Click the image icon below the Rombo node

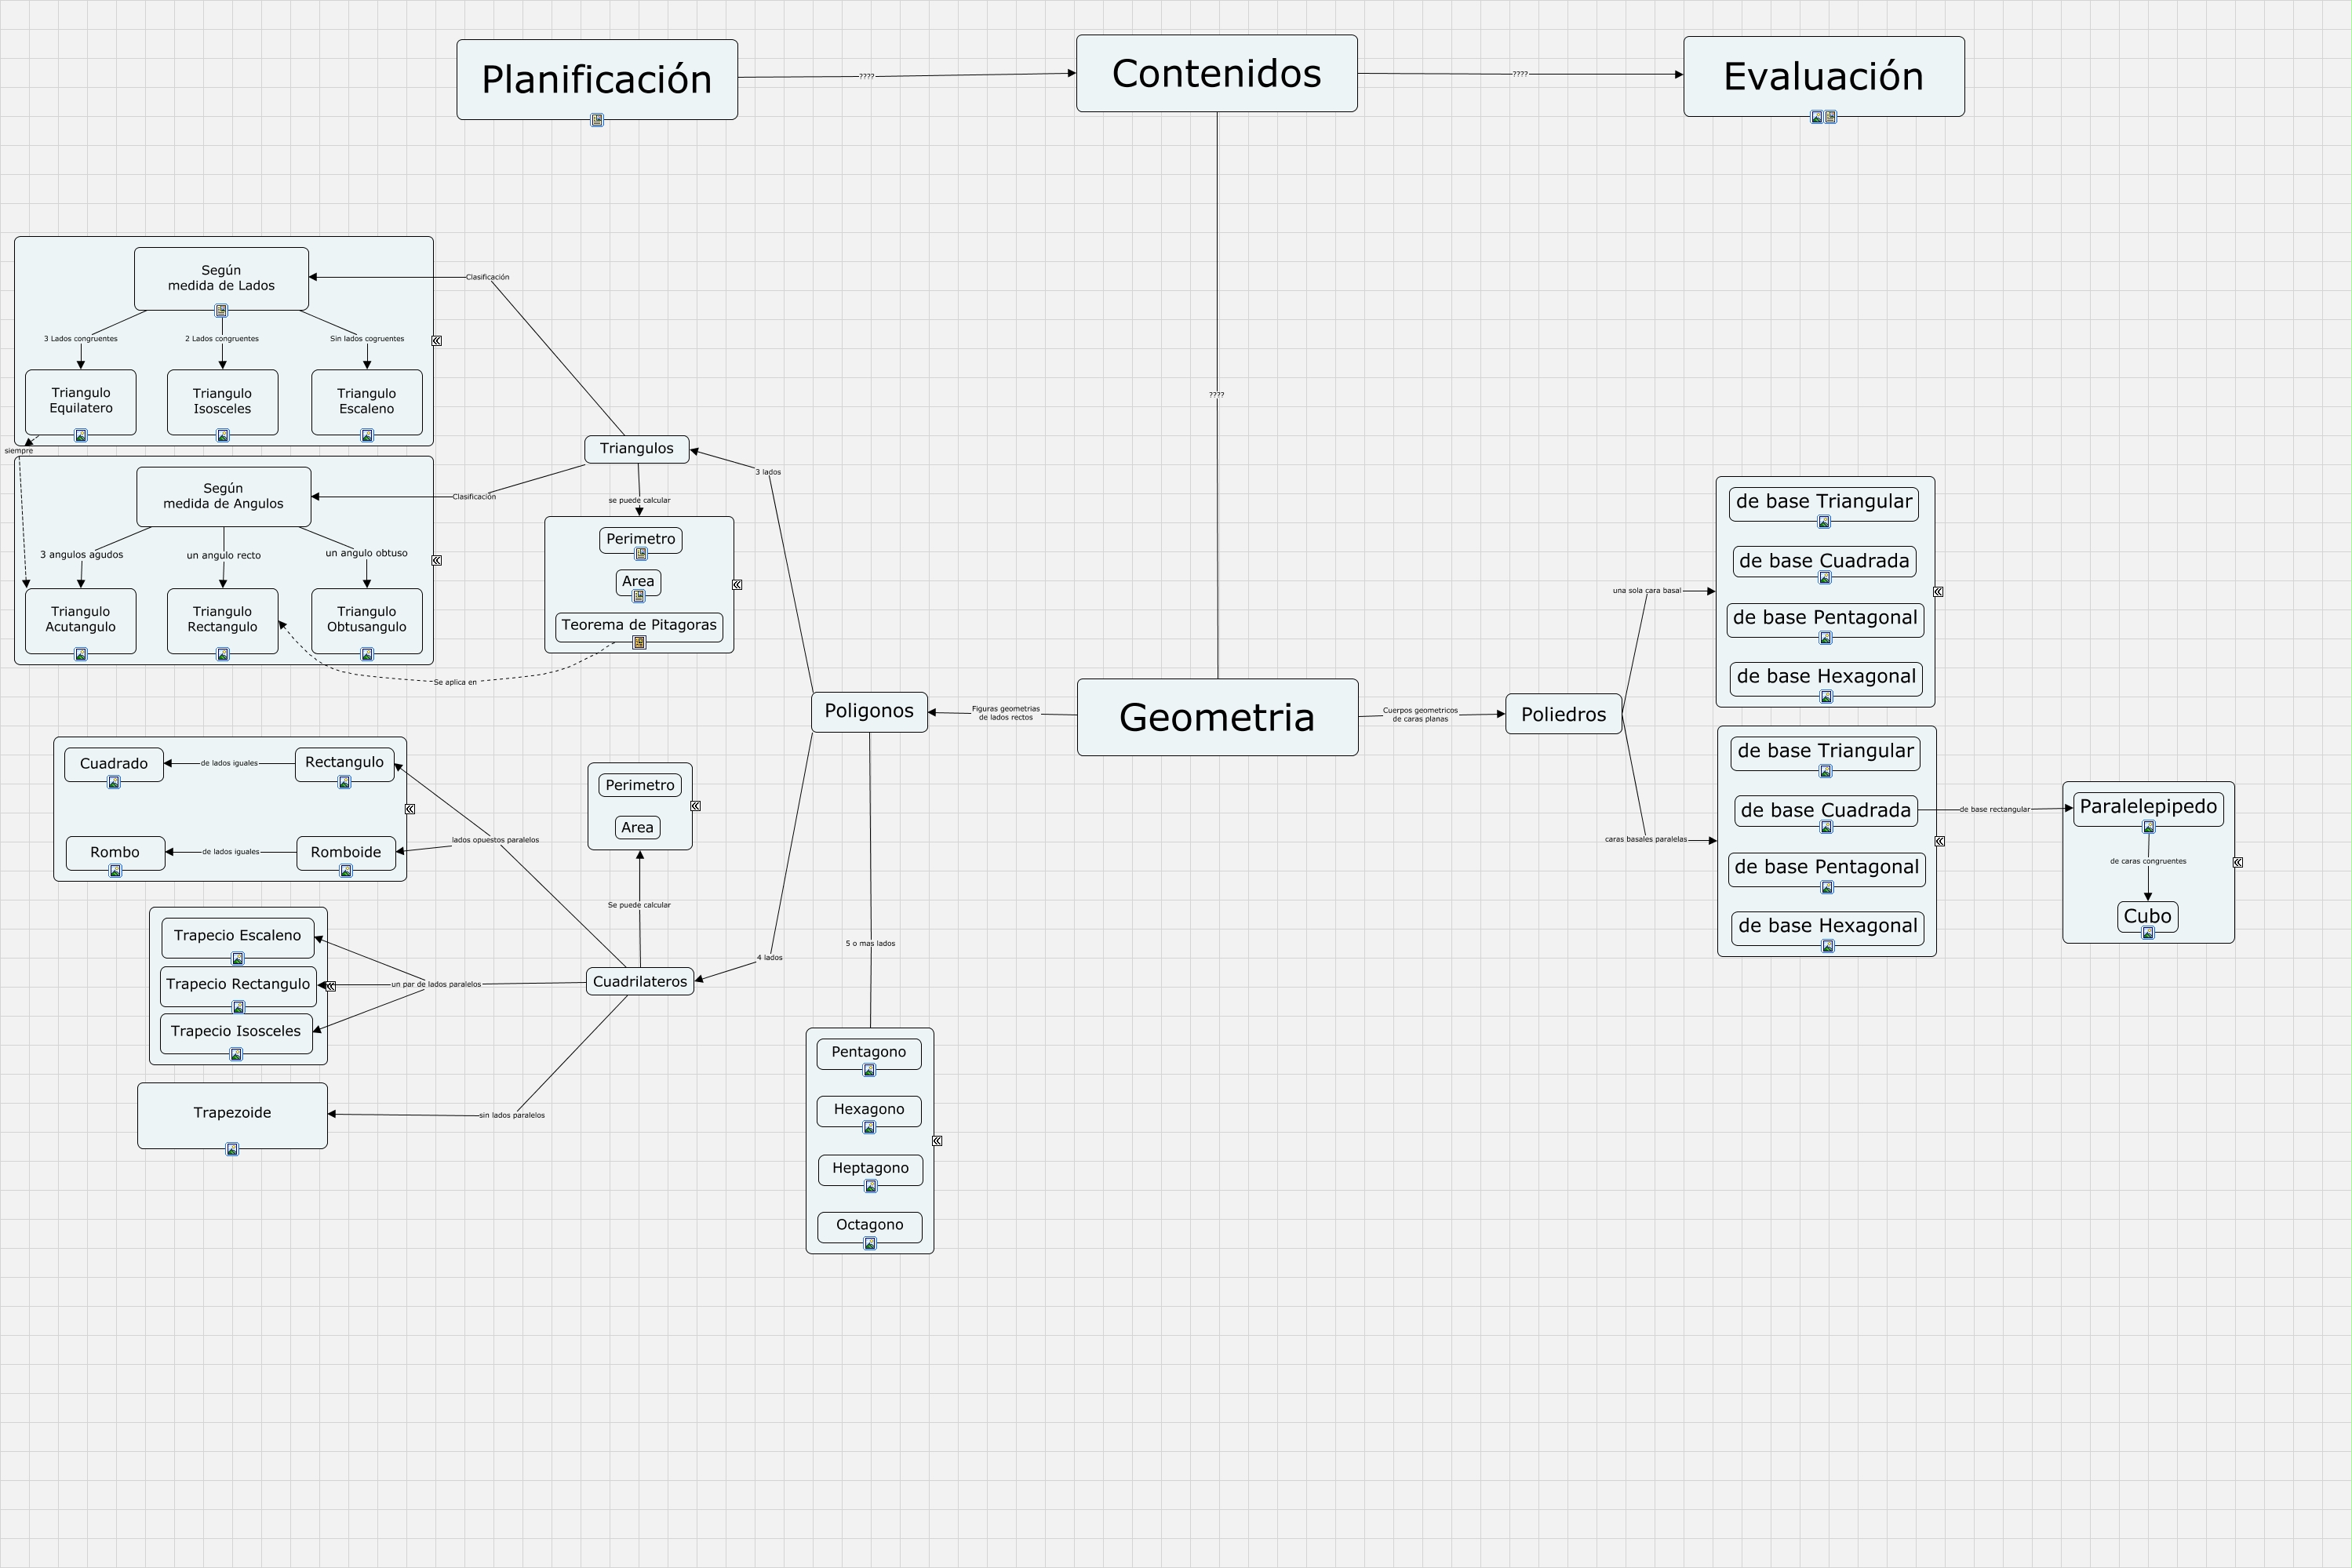115,871
